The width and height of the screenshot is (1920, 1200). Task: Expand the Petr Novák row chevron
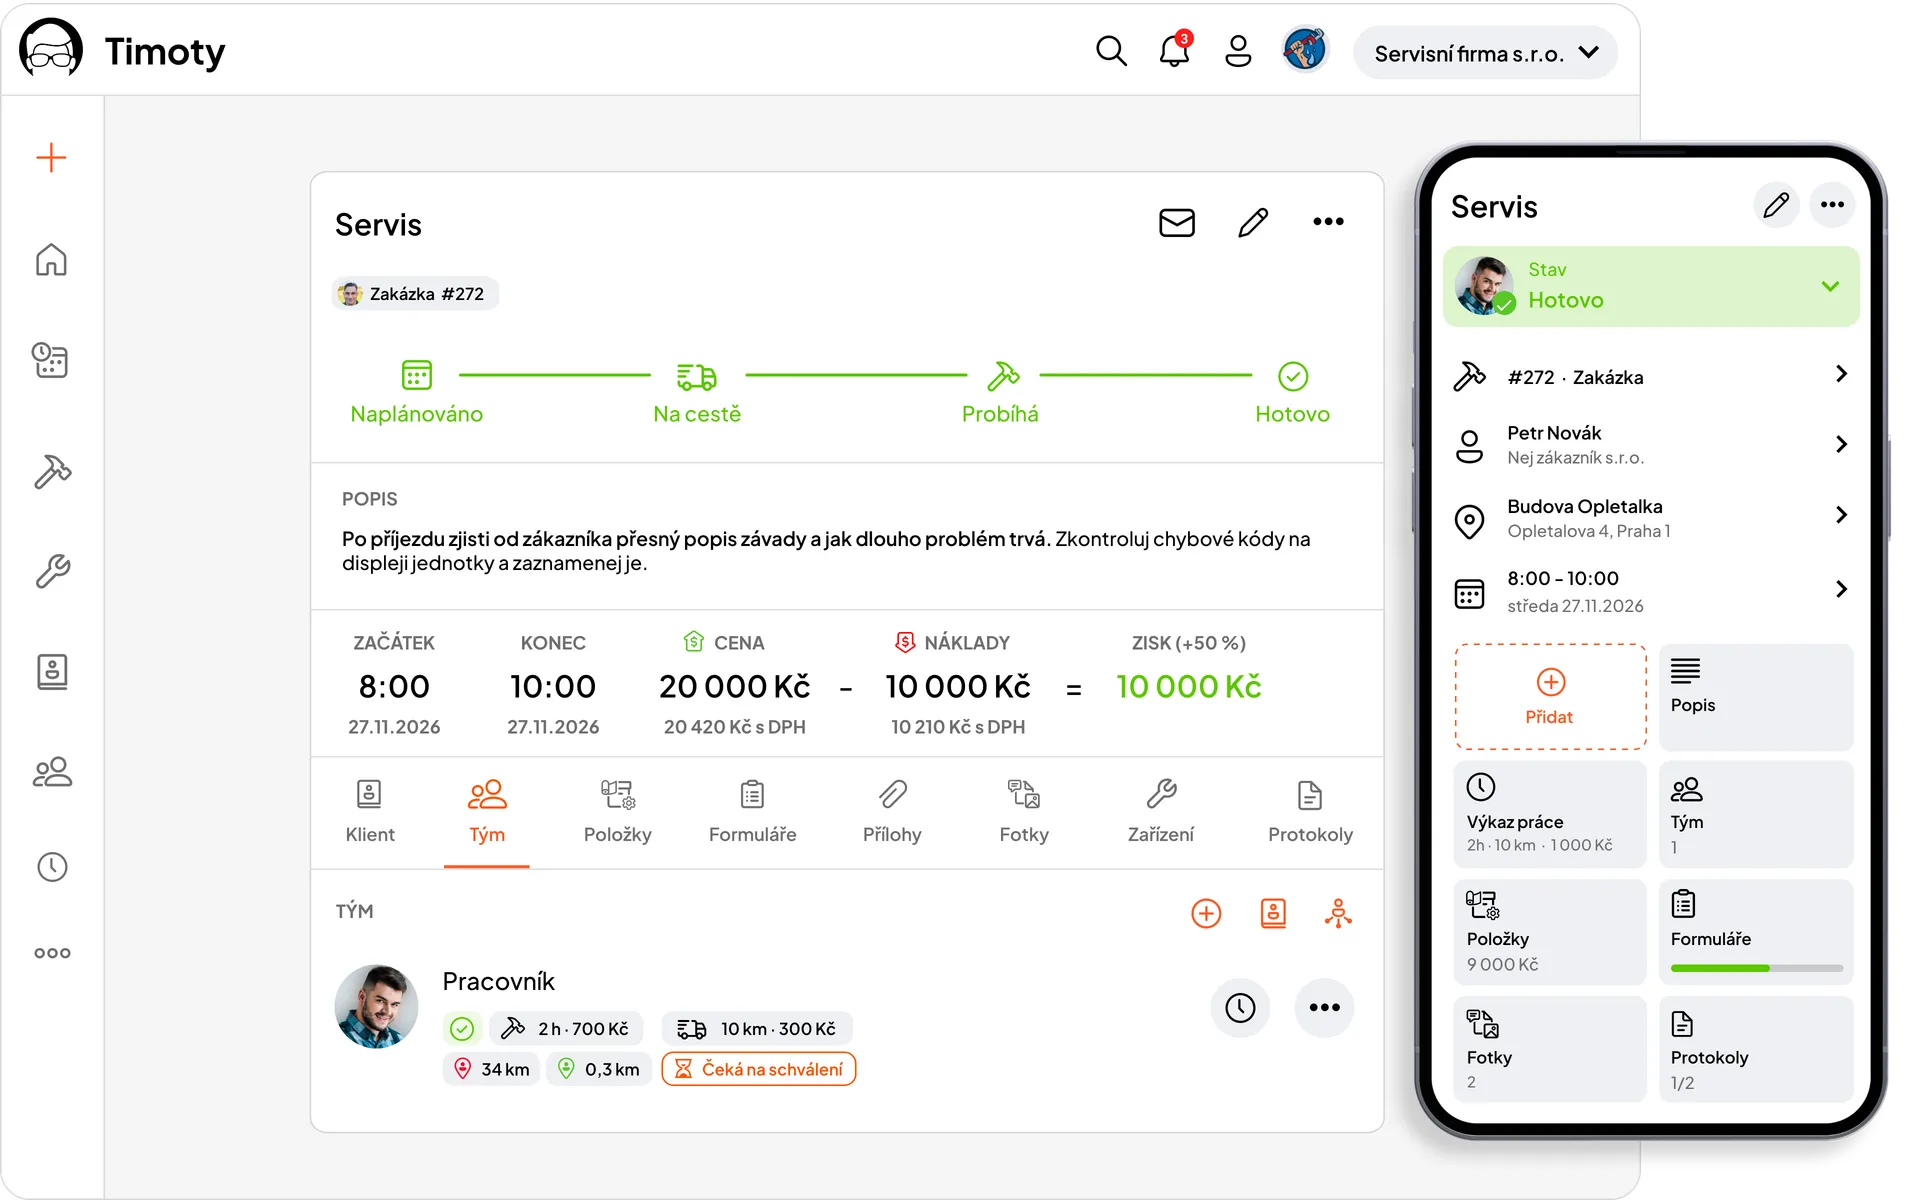1841,444
